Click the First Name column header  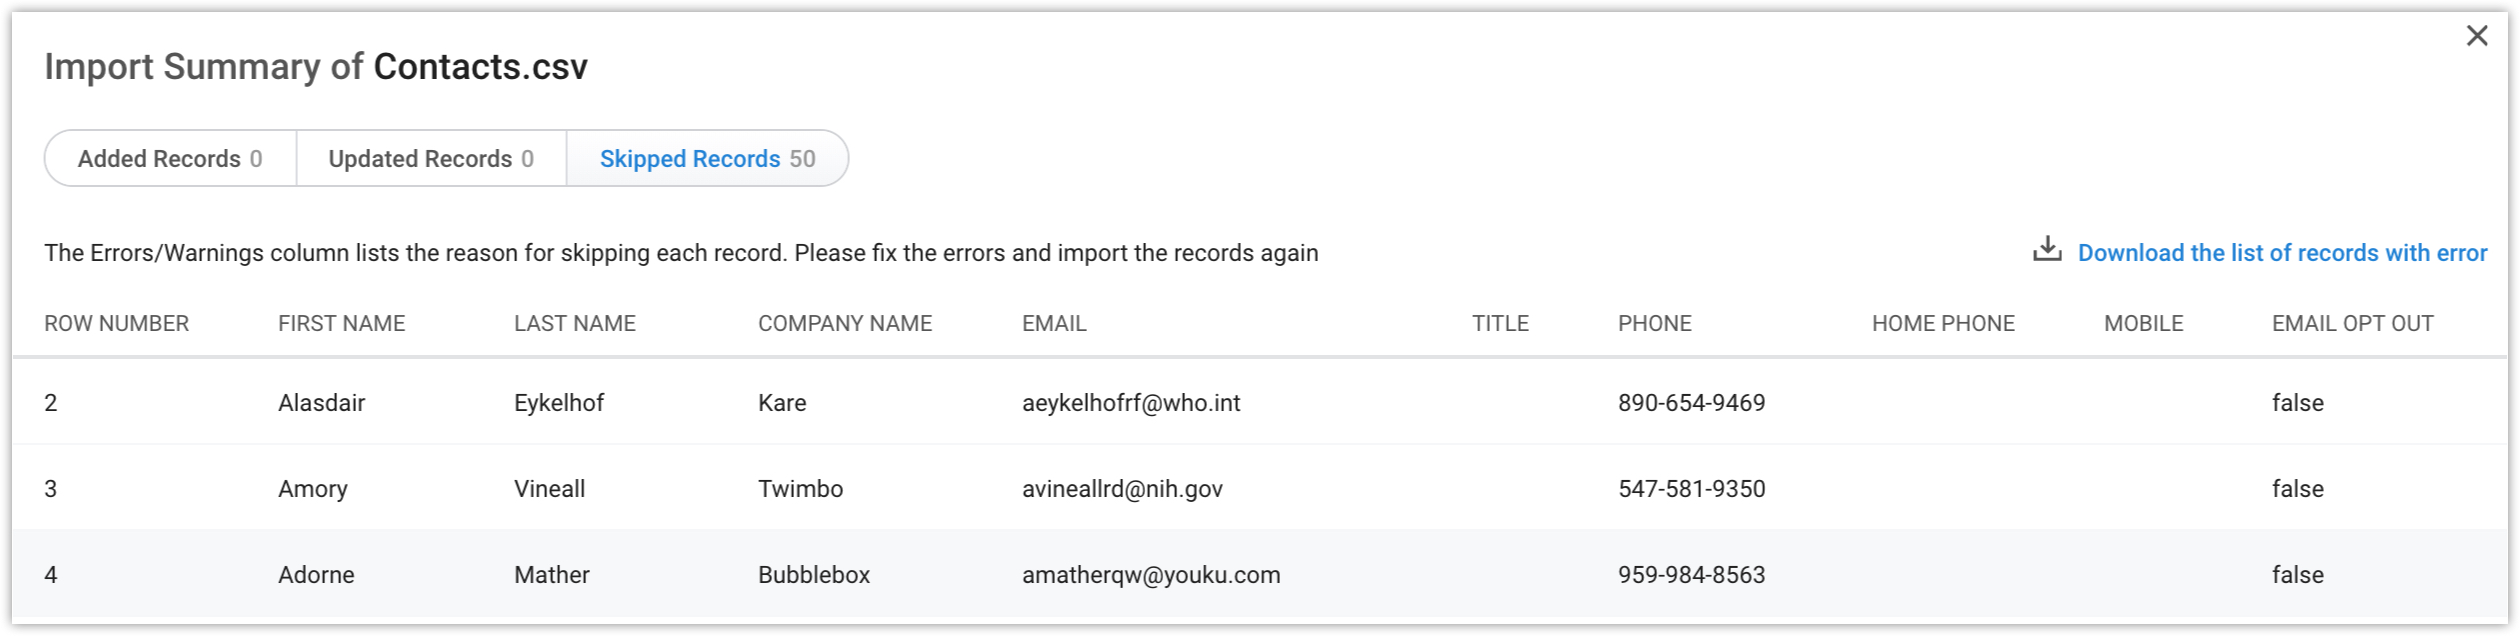(x=341, y=324)
